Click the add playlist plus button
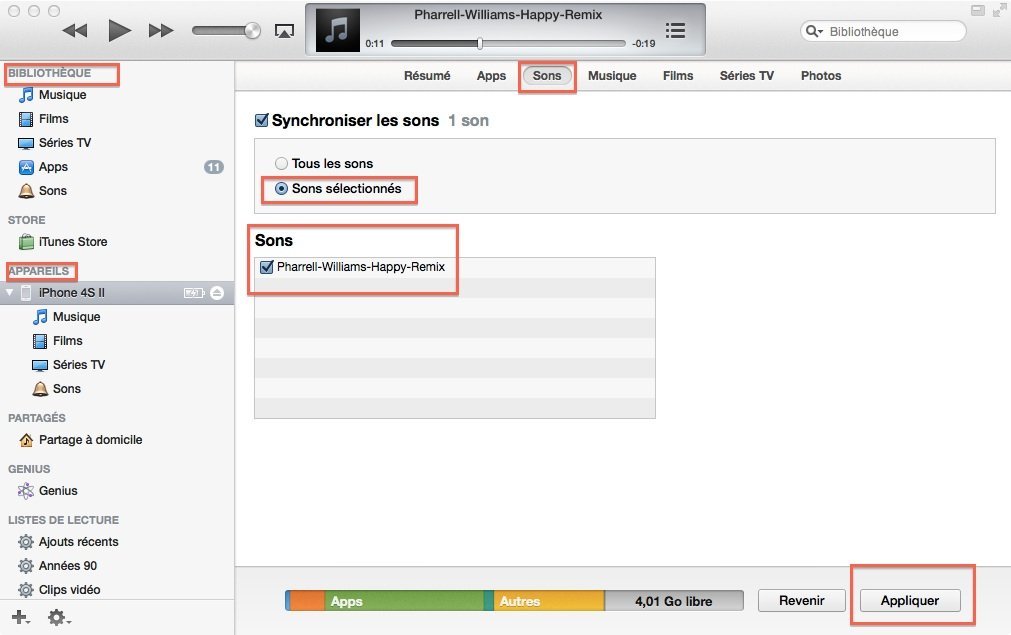 pyautogui.click(x=21, y=618)
